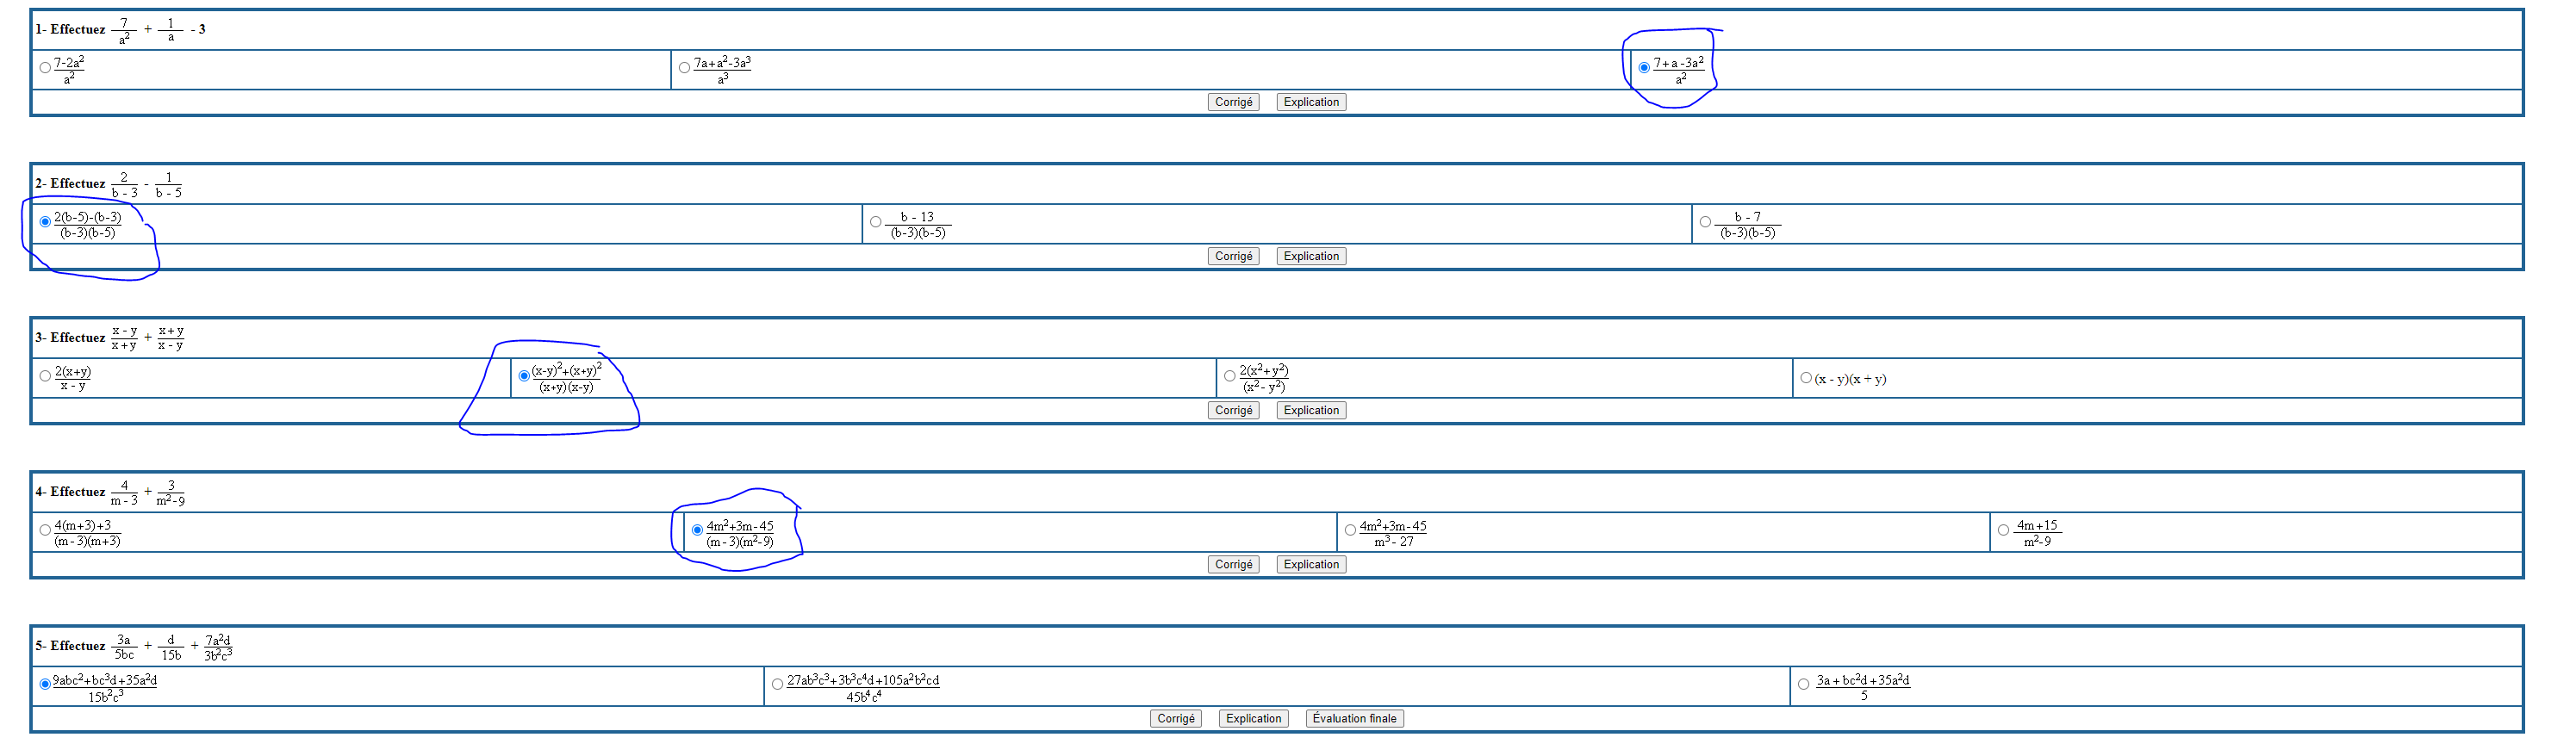Choose option 4m+15 over m²-9
Viewport: 2576px width, 756px height.
2003,530
